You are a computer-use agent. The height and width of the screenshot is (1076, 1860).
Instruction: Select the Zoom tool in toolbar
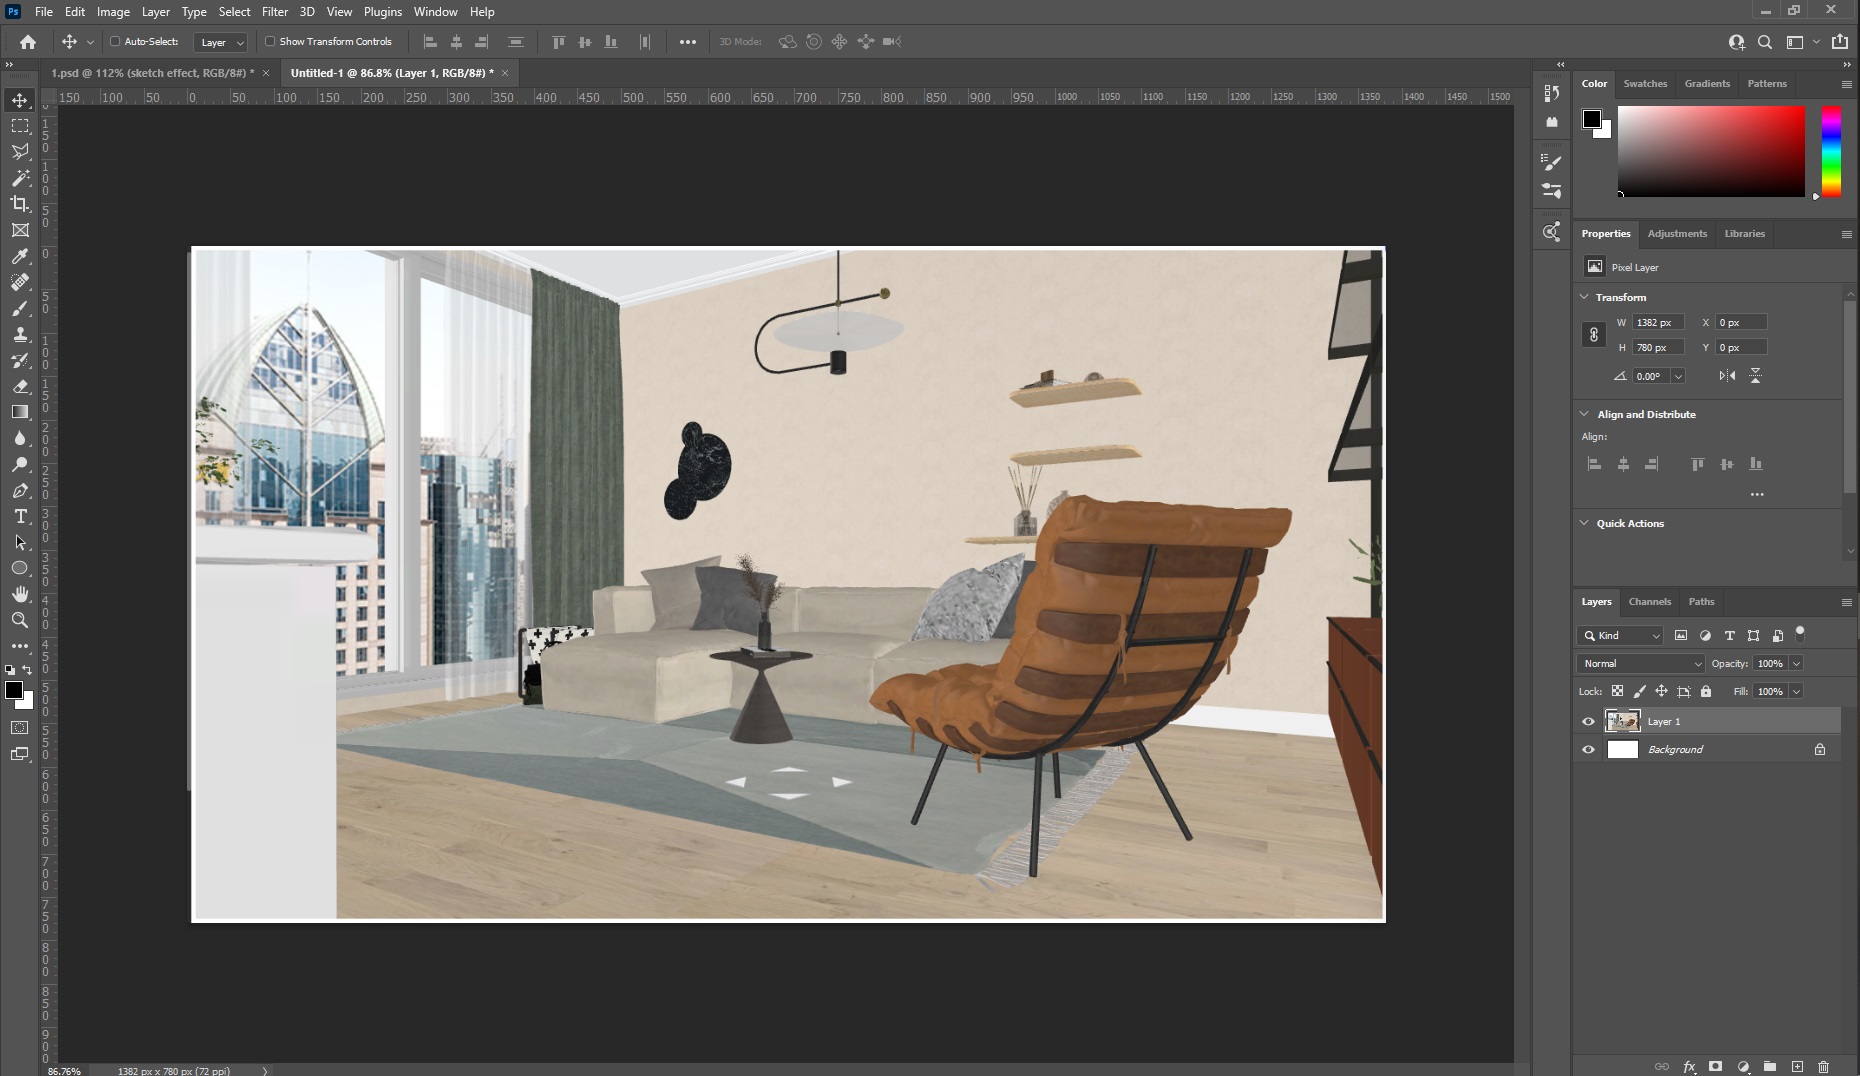(x=20, y=620)
